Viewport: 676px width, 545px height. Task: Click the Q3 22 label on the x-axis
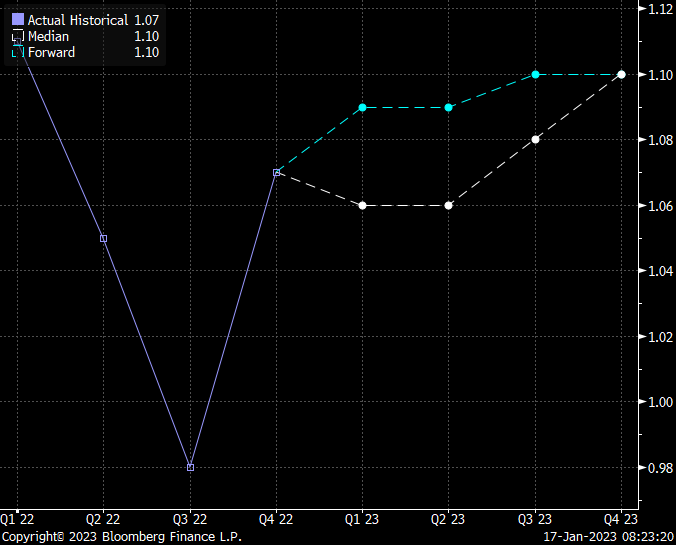(190, 519)
